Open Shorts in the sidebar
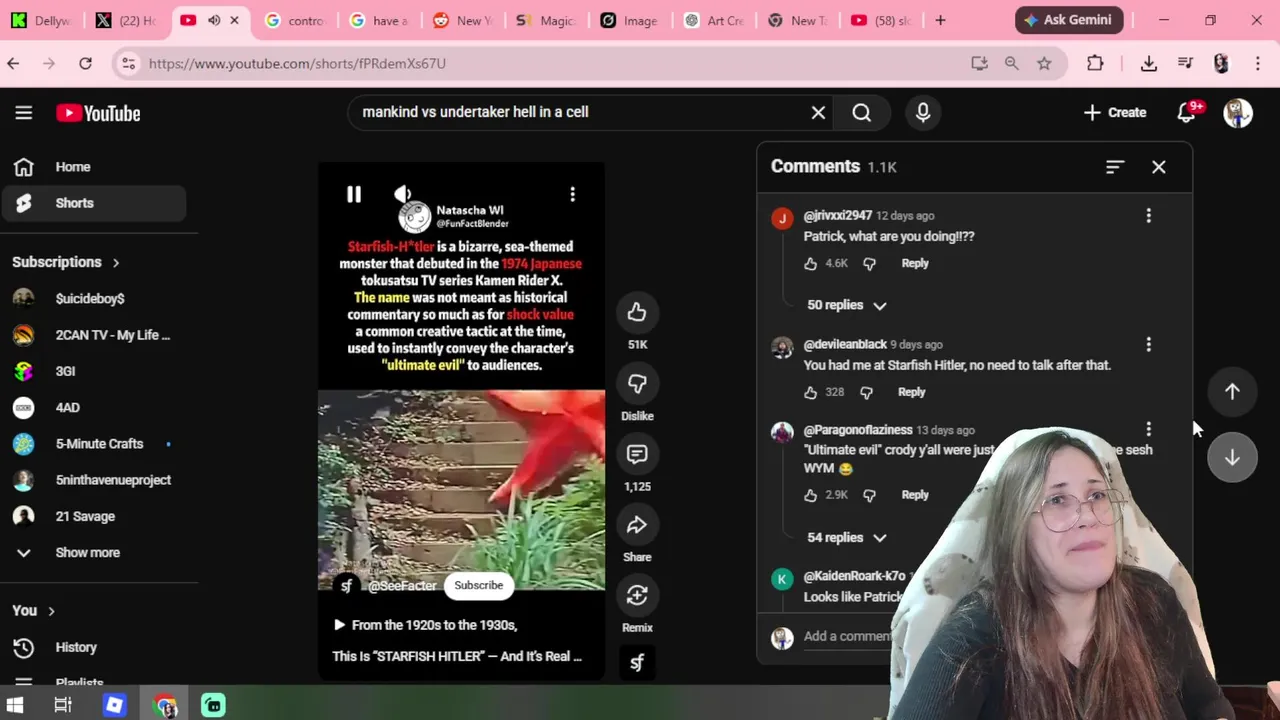 (93, 203)
